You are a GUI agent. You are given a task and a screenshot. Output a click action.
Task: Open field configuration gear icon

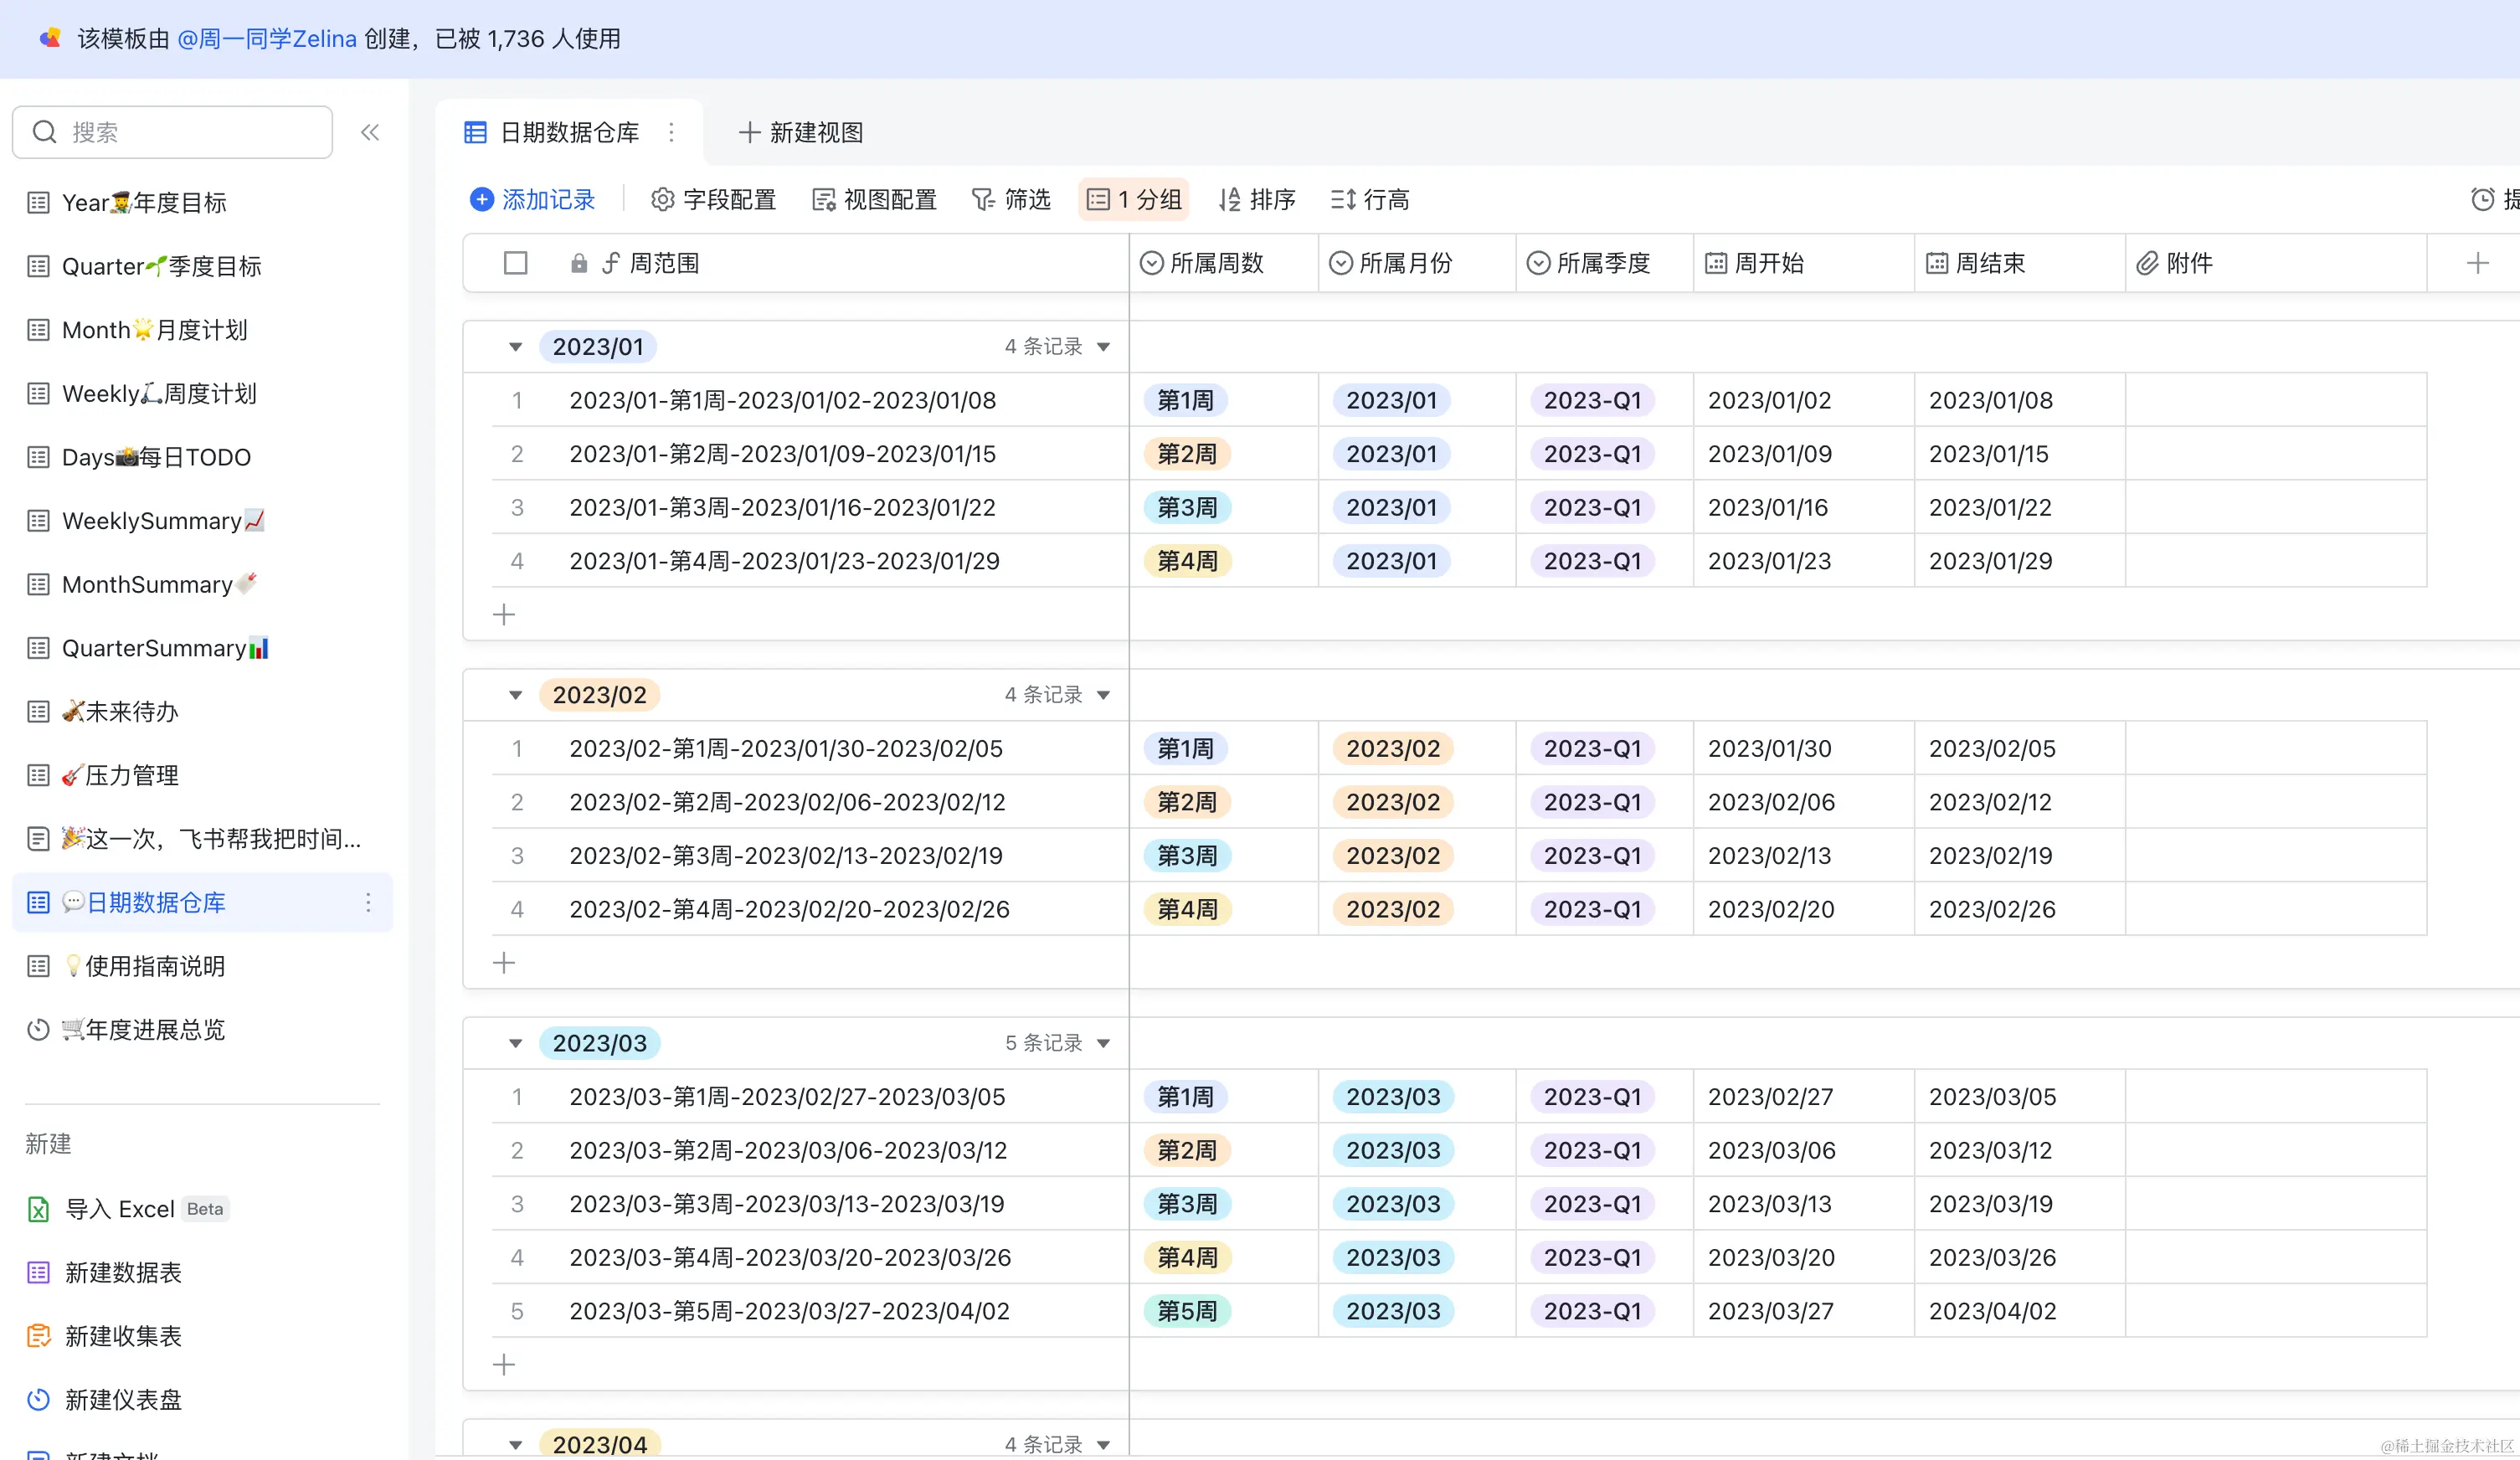click(x=662, y=200)
